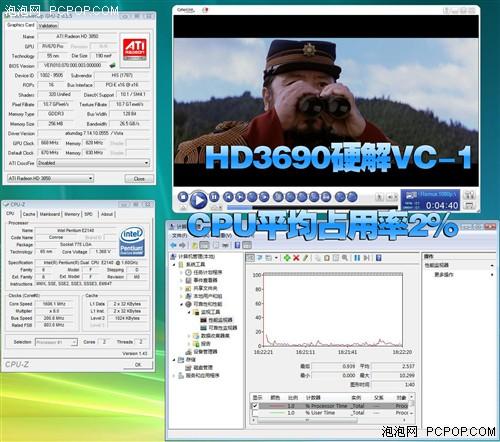The image size is (500, 442).
Task: Click the first view icon in the monitor toolbar
Action: point(250,258)
